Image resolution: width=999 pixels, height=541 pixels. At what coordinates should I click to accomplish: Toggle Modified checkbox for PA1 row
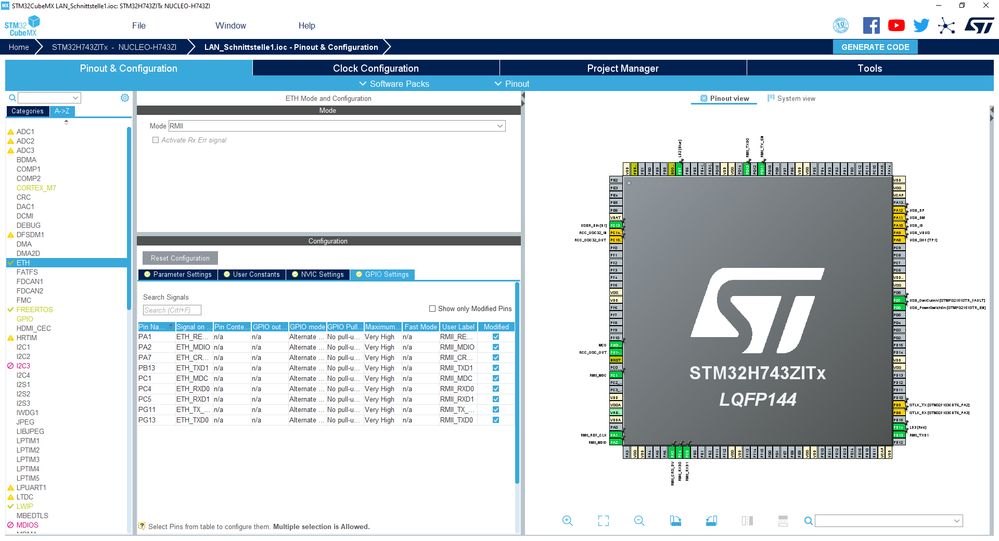tap(496, 337)
